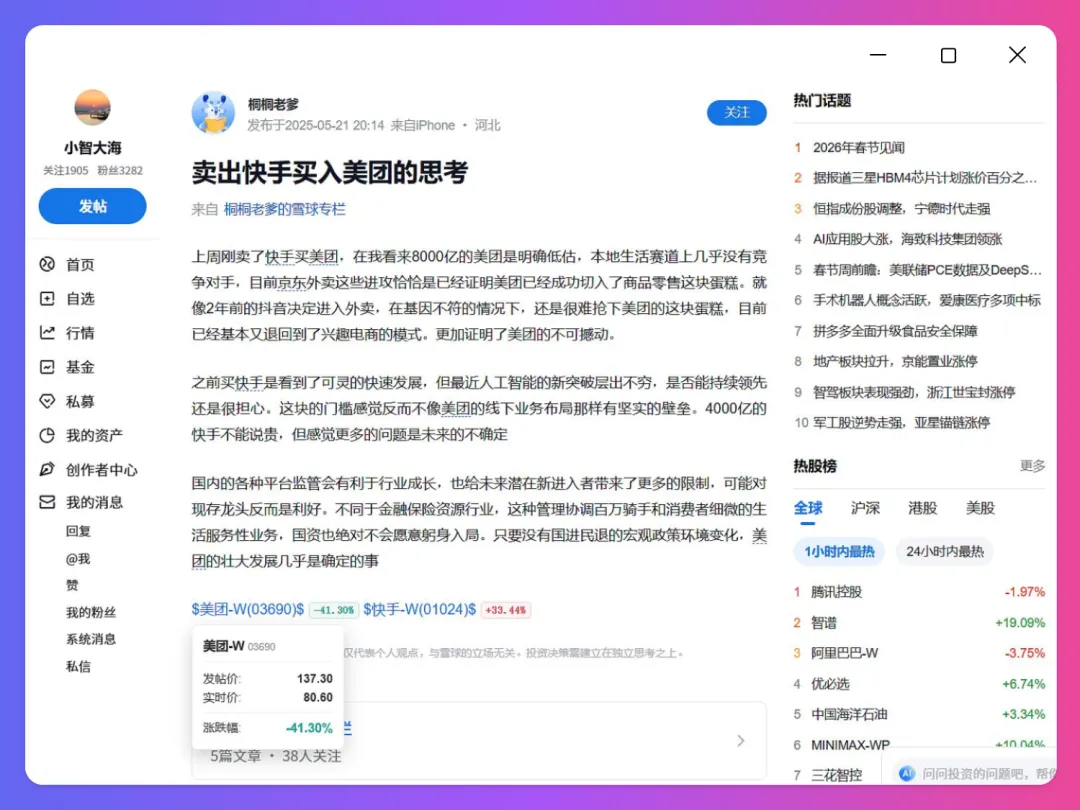
Task: Switch to the 美股 tab
Action: coord(980,508)
